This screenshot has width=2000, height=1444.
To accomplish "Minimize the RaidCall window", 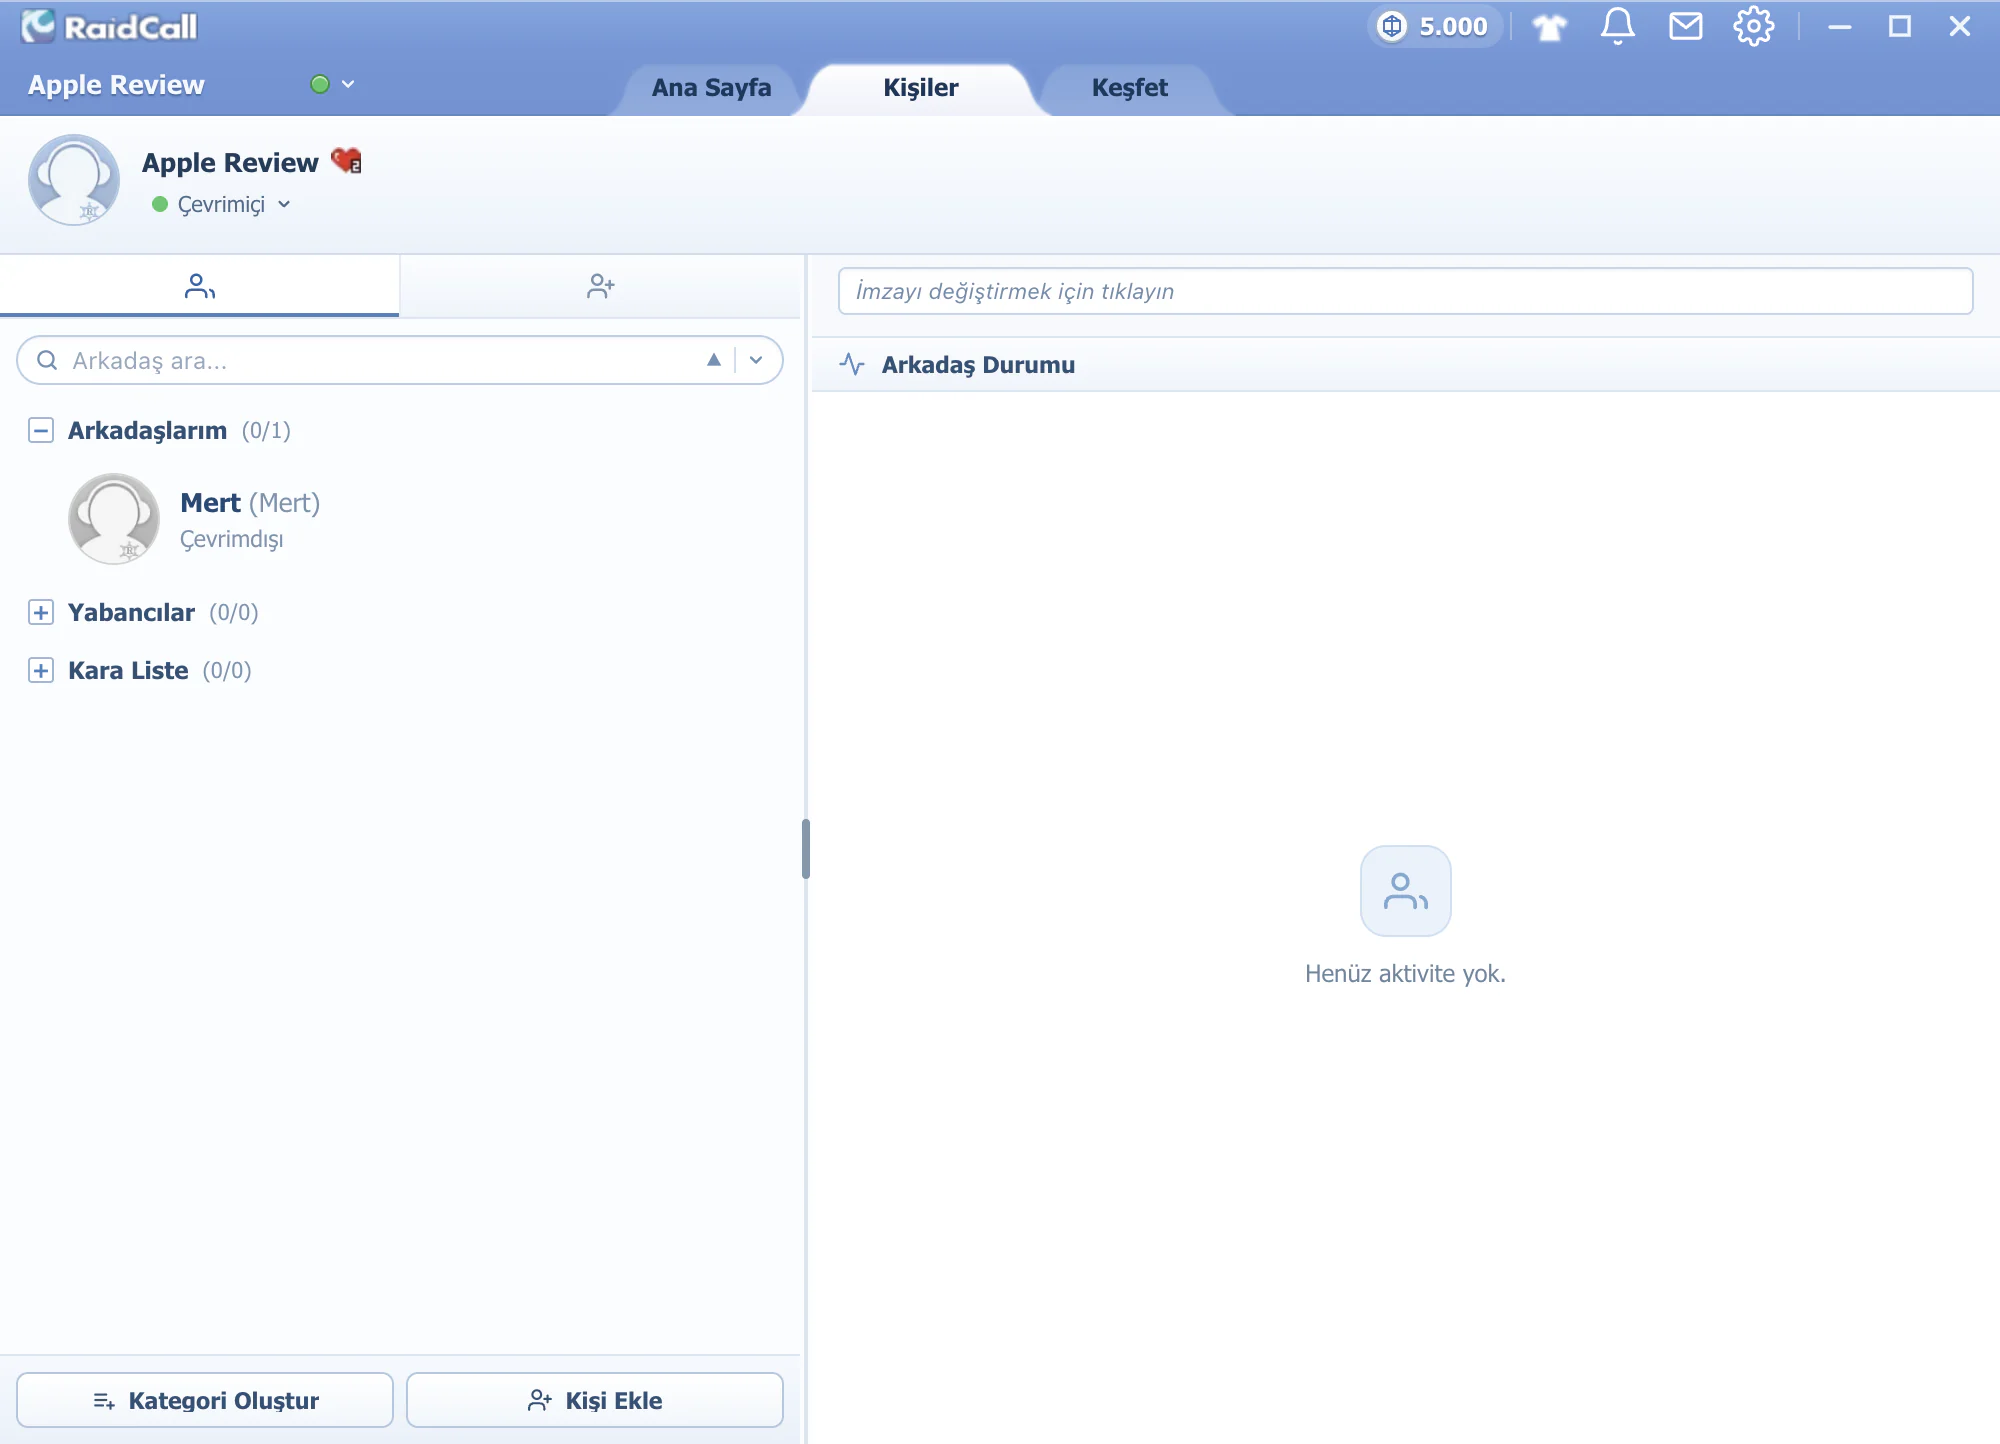I will [x=1840, y=27].
